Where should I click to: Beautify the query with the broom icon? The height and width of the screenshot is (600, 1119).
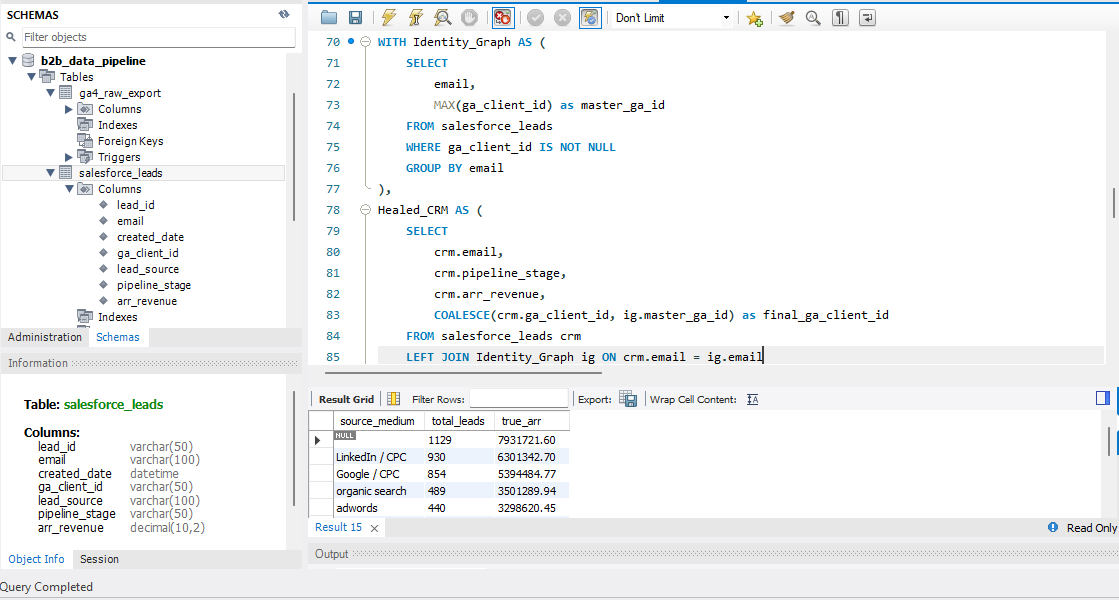click(786, 18)
